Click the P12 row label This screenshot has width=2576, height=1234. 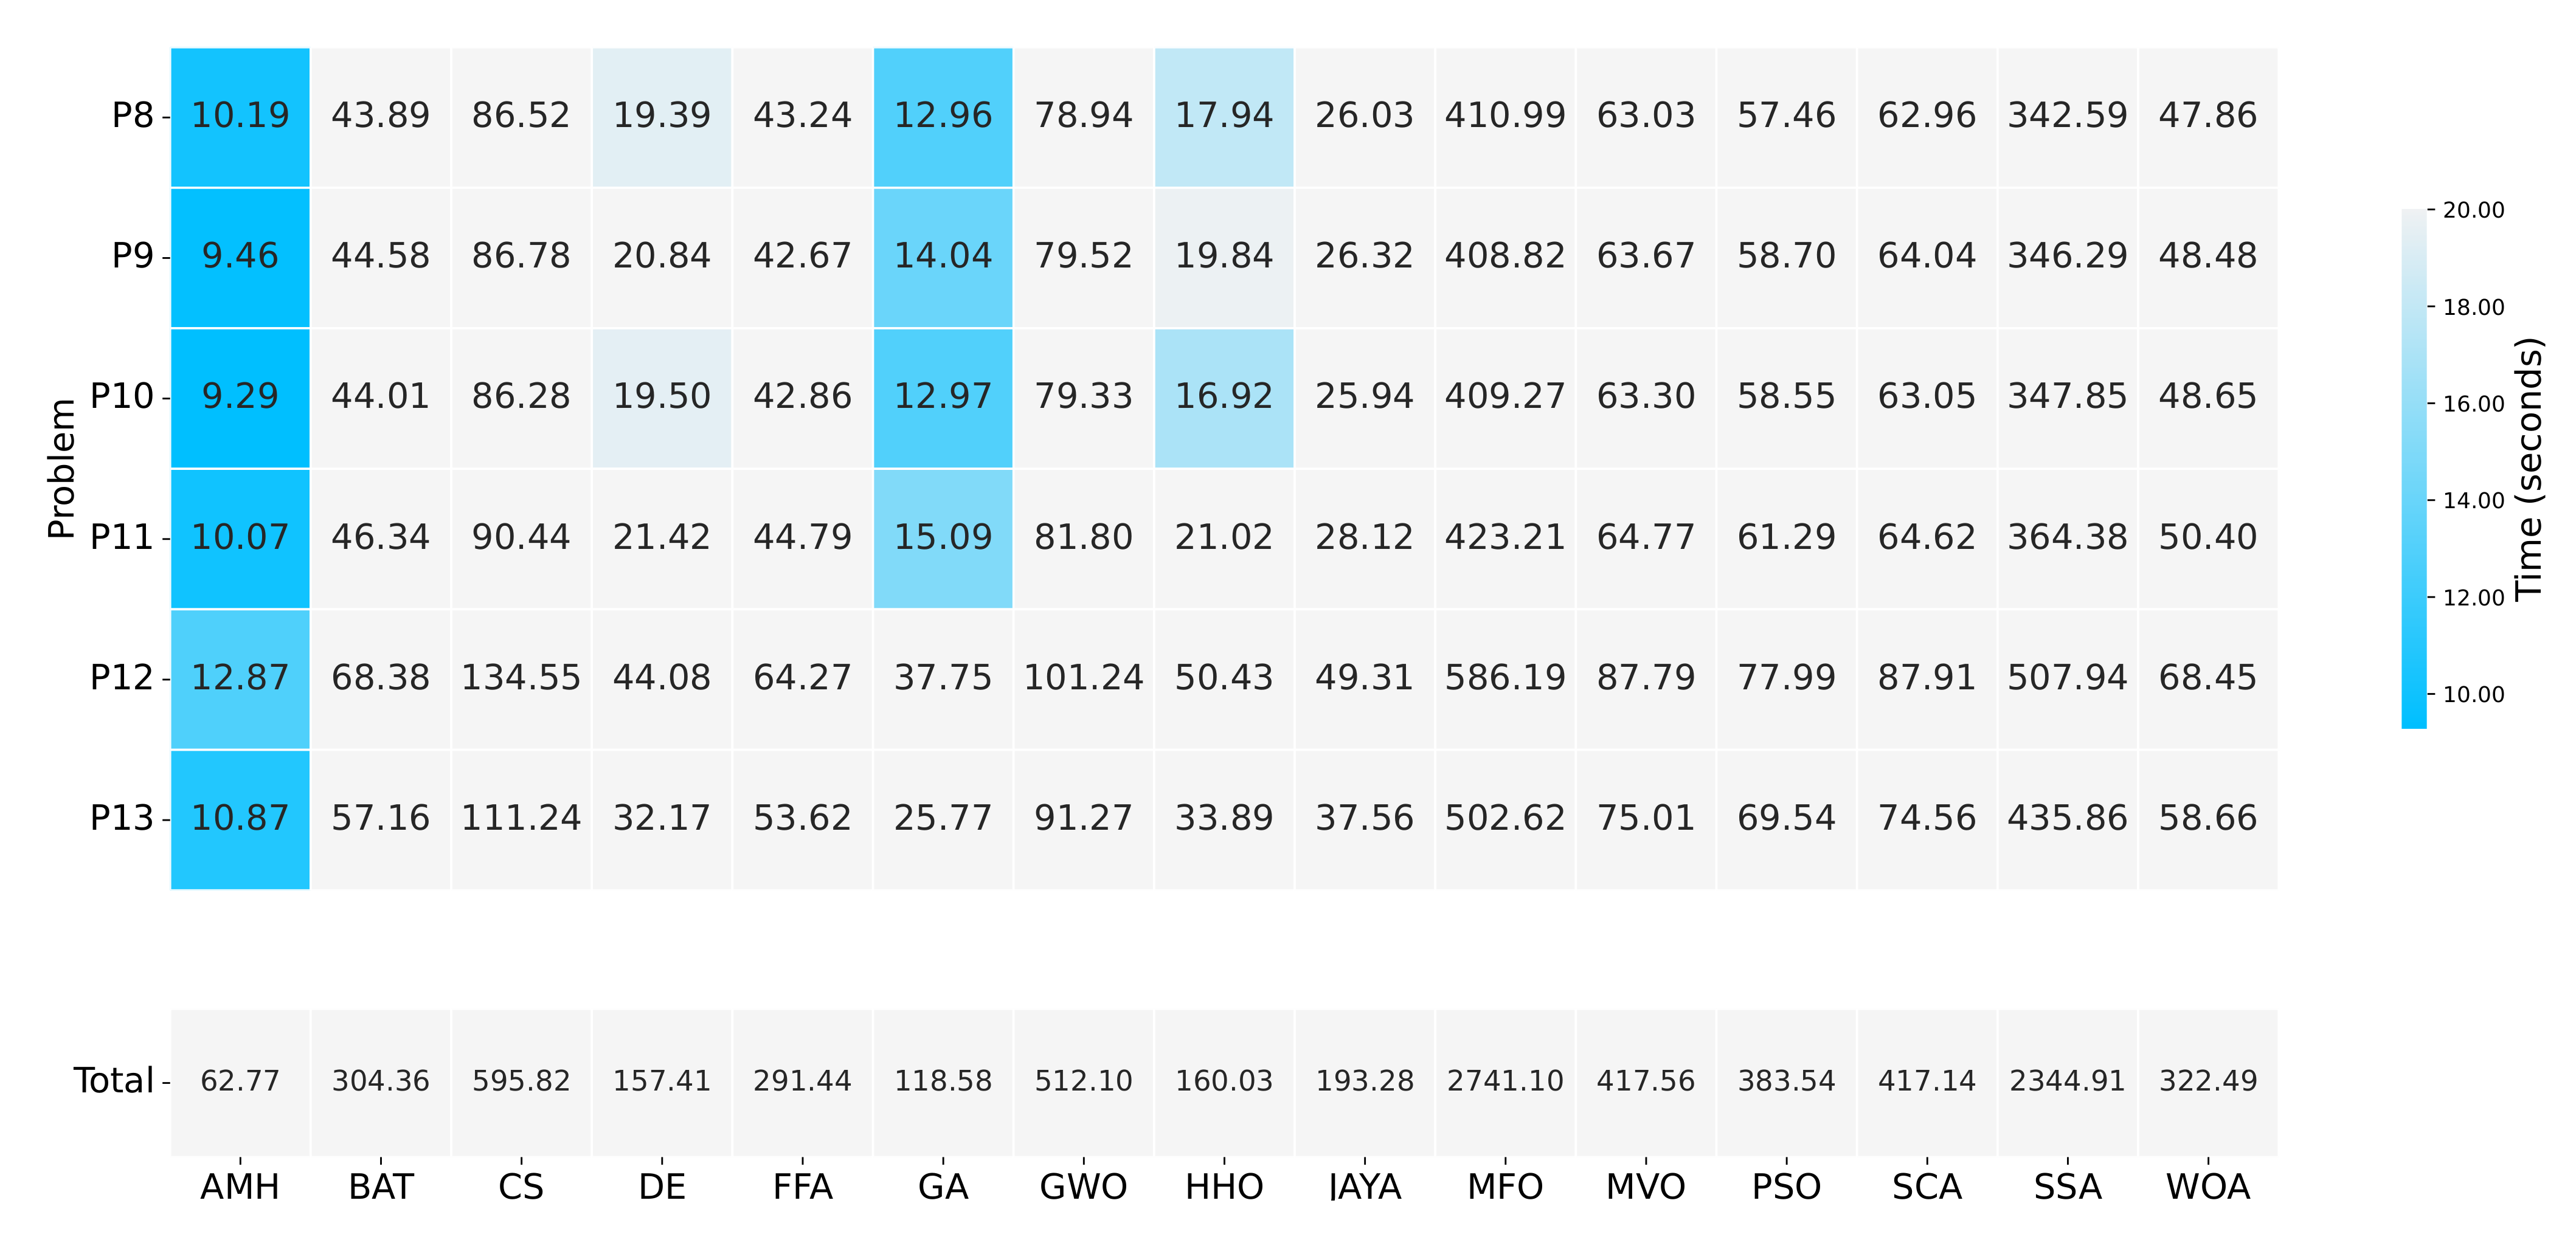(x=121, y=678)
